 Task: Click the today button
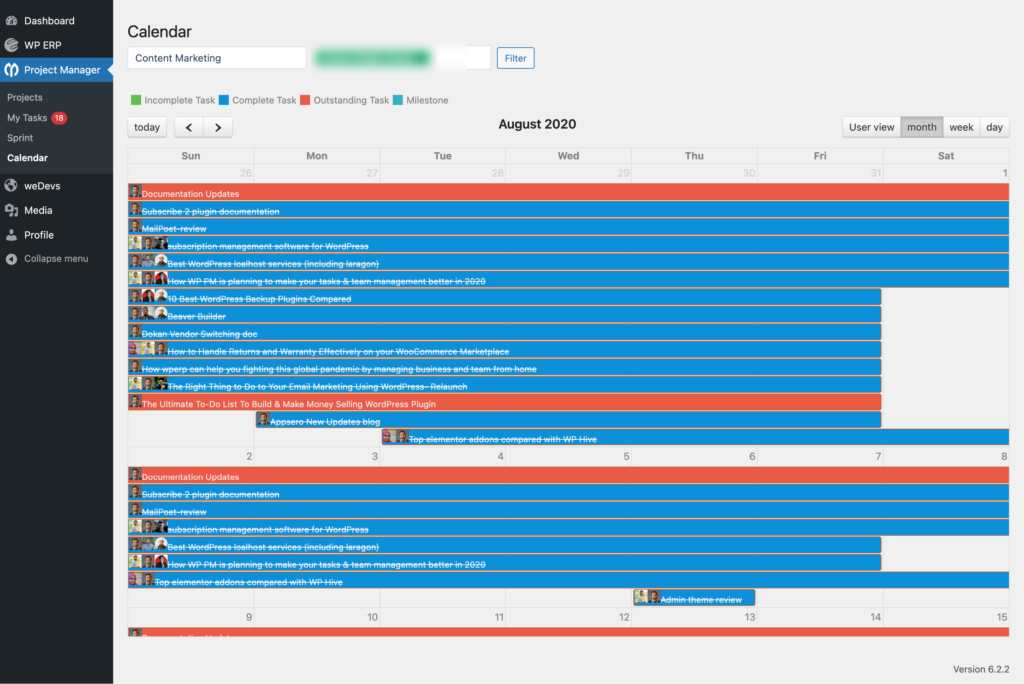point(147,127)
